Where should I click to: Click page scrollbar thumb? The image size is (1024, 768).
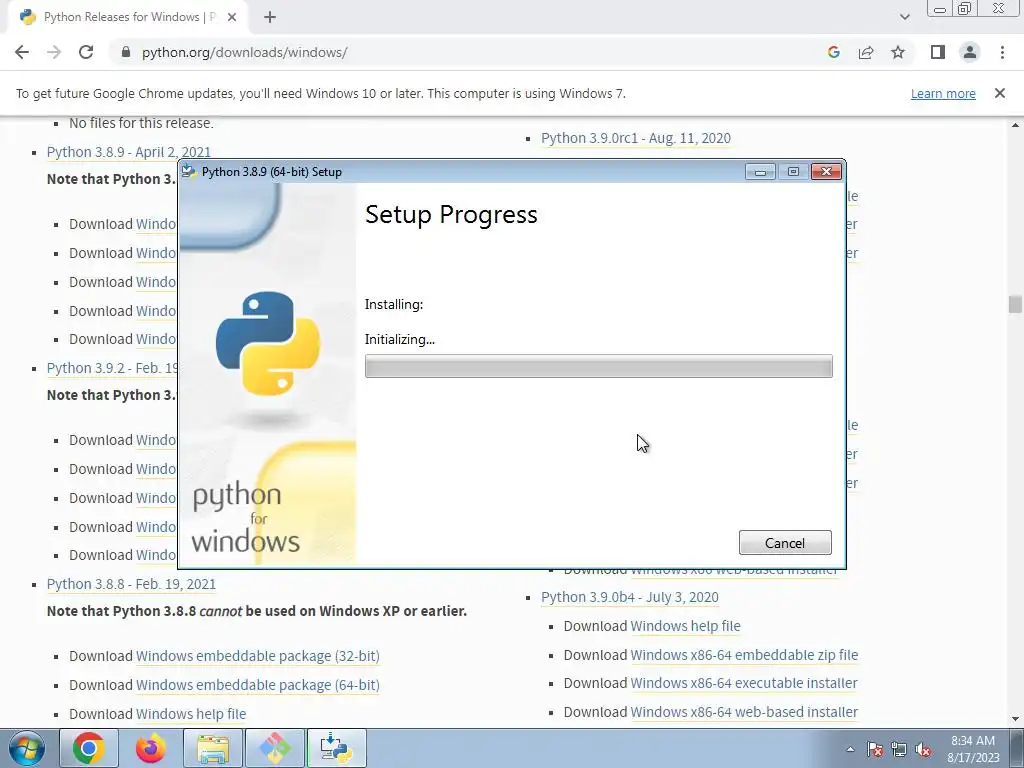1015,304
